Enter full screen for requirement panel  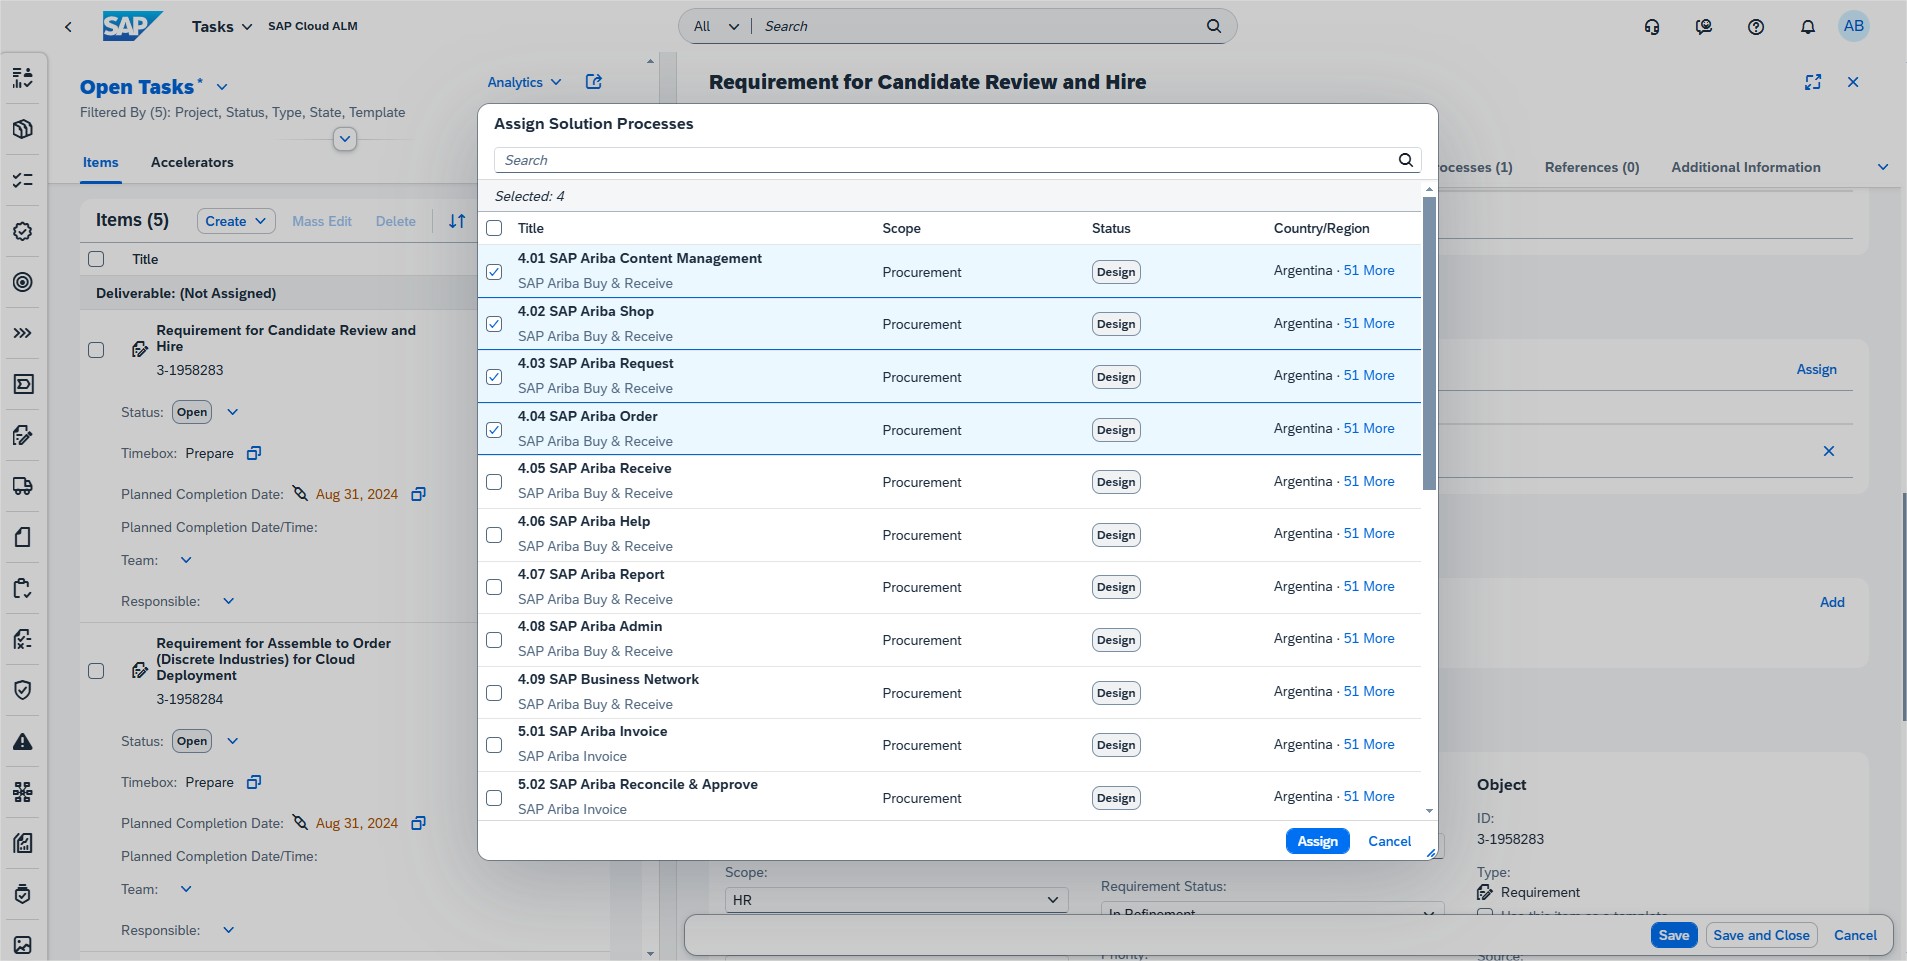(1812, 82)
